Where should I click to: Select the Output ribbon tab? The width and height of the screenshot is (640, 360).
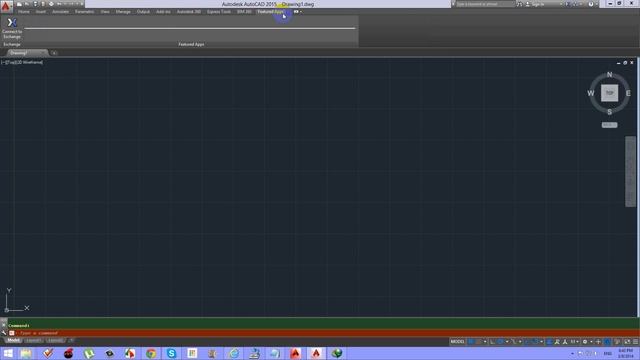(143, 12)
